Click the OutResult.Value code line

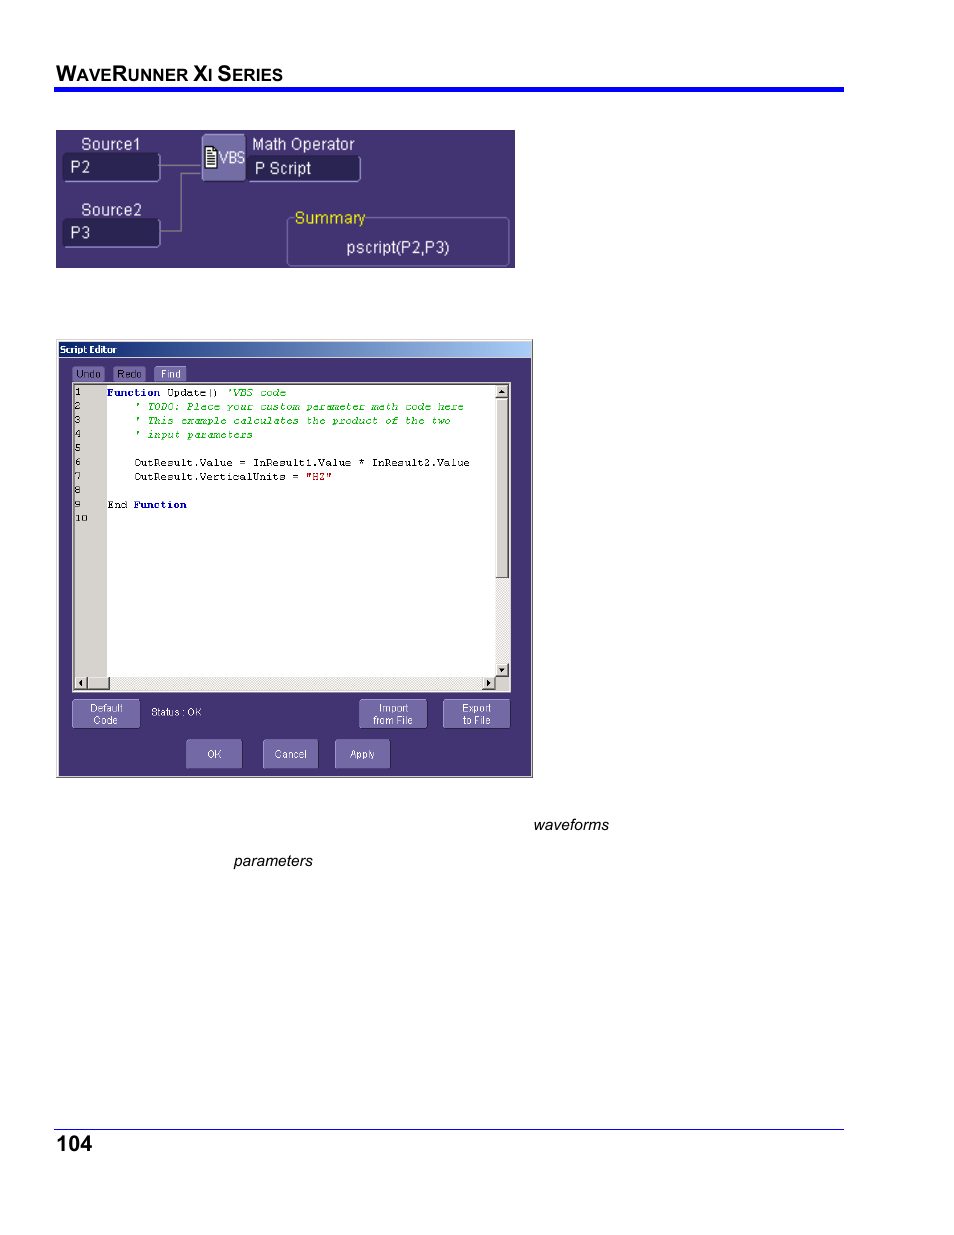[302, 463]
